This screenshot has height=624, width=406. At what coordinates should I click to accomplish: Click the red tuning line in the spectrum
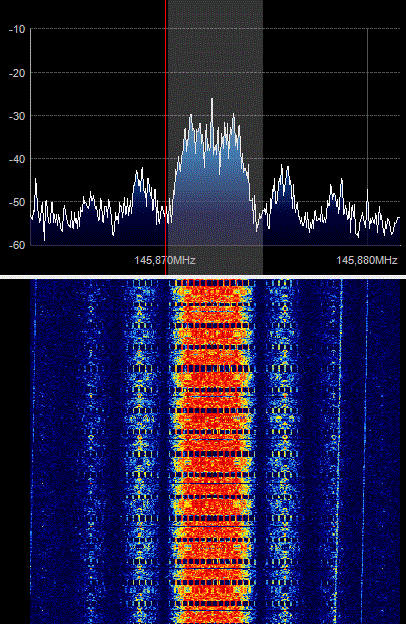pyautogui.click(x=166, y=137)
